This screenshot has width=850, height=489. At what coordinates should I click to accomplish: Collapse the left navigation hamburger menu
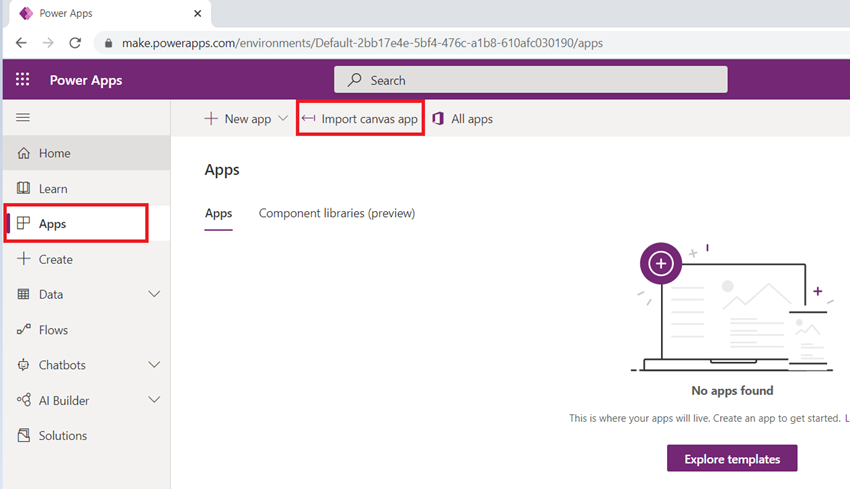coord(23,118)
